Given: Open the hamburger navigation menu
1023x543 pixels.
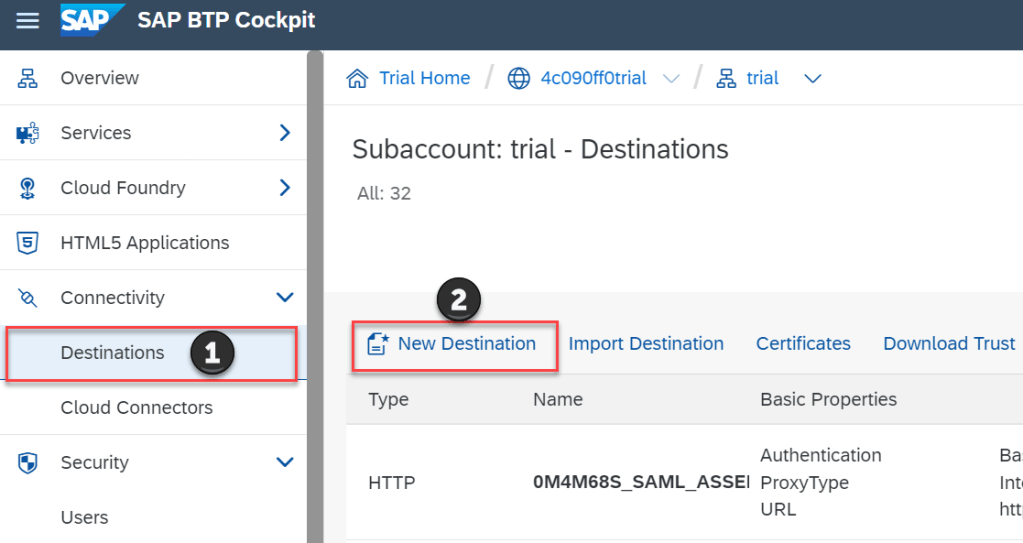Looking at the screenshot, I should [x=28, y=20].
